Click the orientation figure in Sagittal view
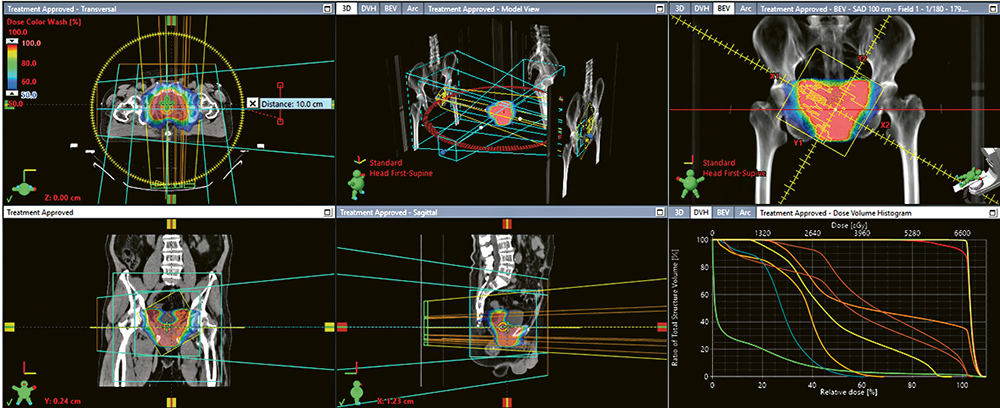The height and width of the screenshot is (408, 1000). (355, 390)
